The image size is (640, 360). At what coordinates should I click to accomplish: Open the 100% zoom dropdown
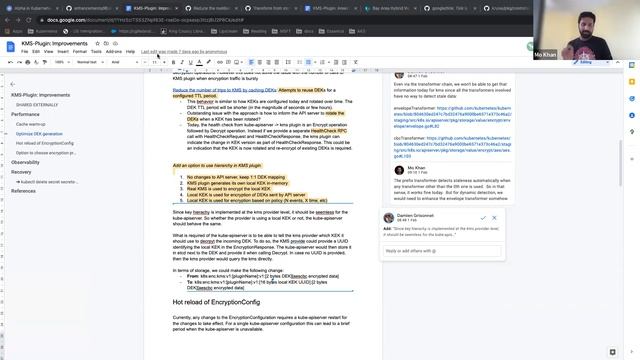[x=62, y=62]
